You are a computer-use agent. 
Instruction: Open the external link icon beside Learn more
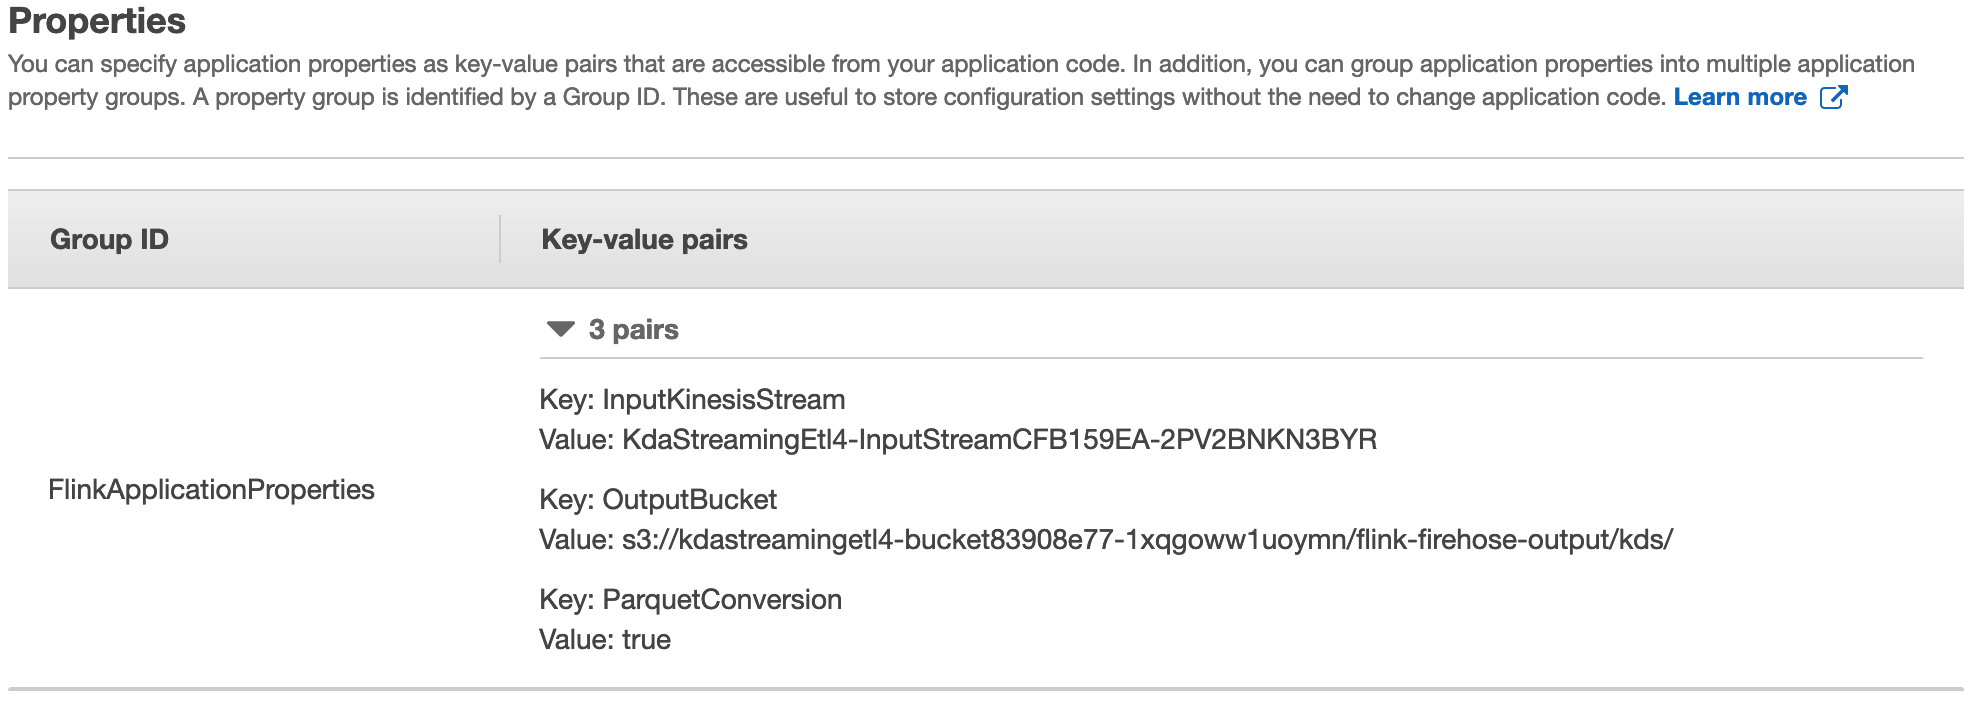pyautogui.click(x=1833, y=97)
